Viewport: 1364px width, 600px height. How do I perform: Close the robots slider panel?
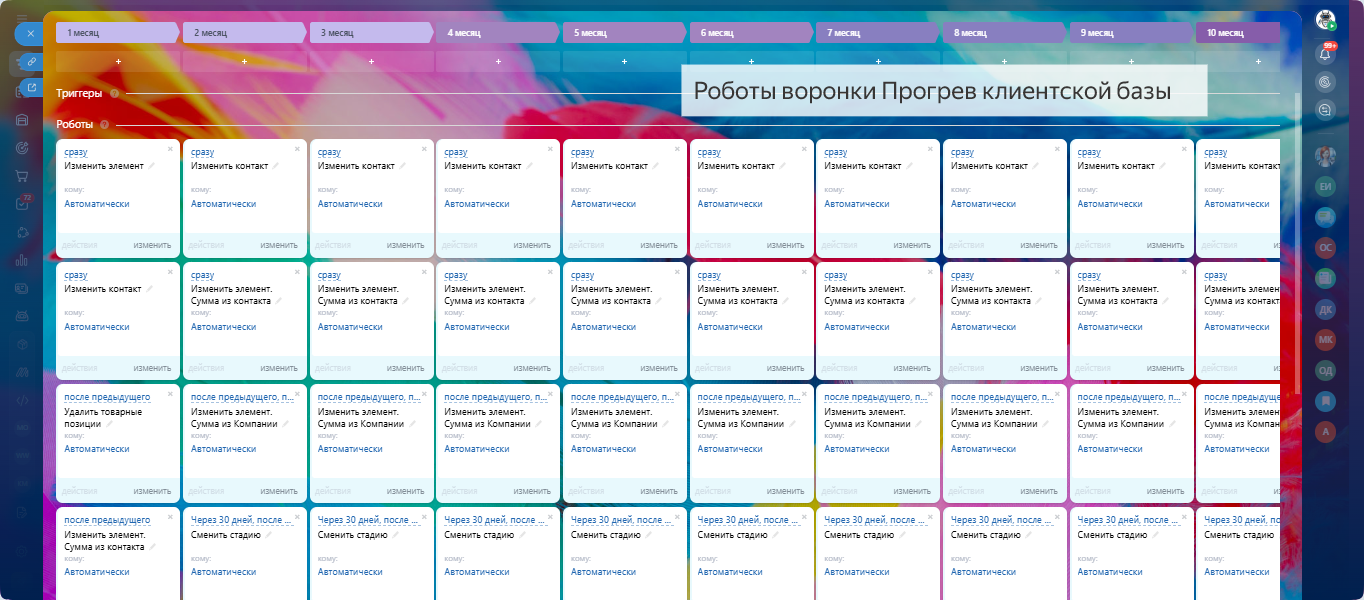(30, 33)
